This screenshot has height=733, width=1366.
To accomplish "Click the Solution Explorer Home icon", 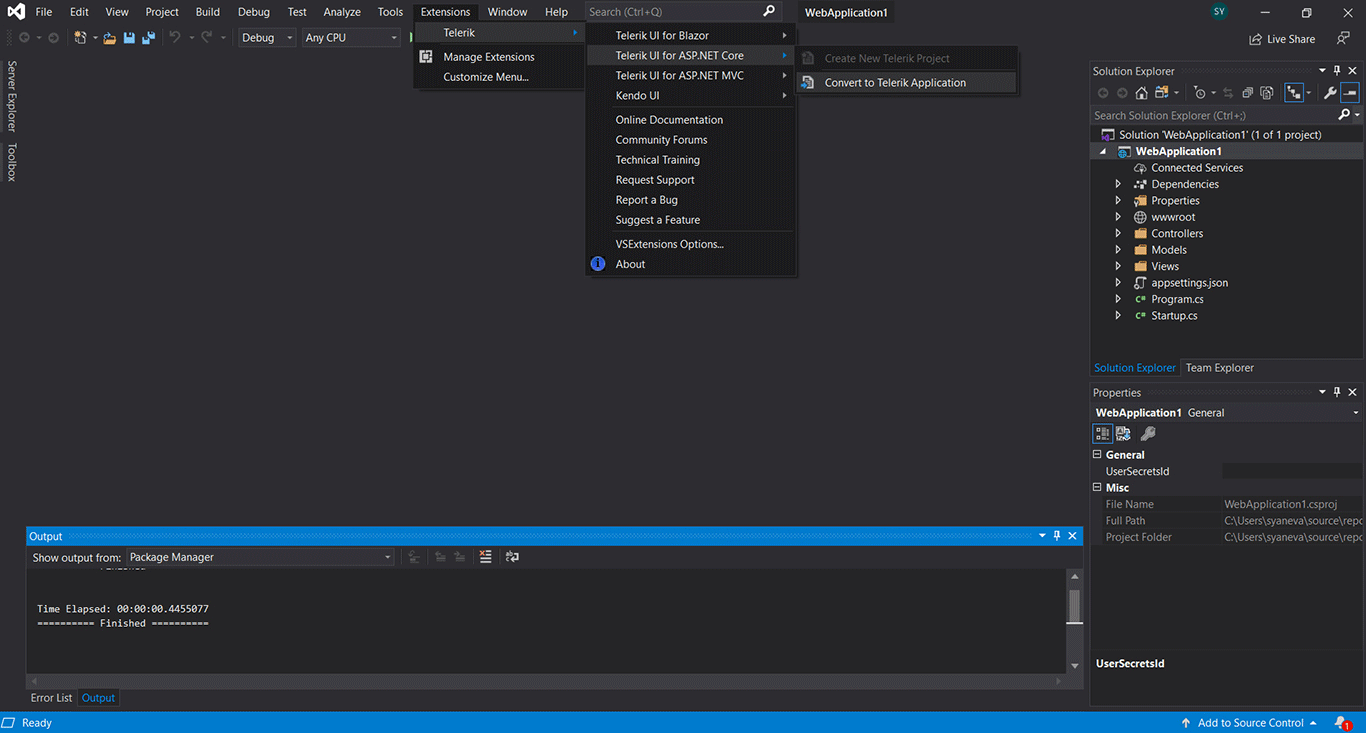I will [1141, 93].
